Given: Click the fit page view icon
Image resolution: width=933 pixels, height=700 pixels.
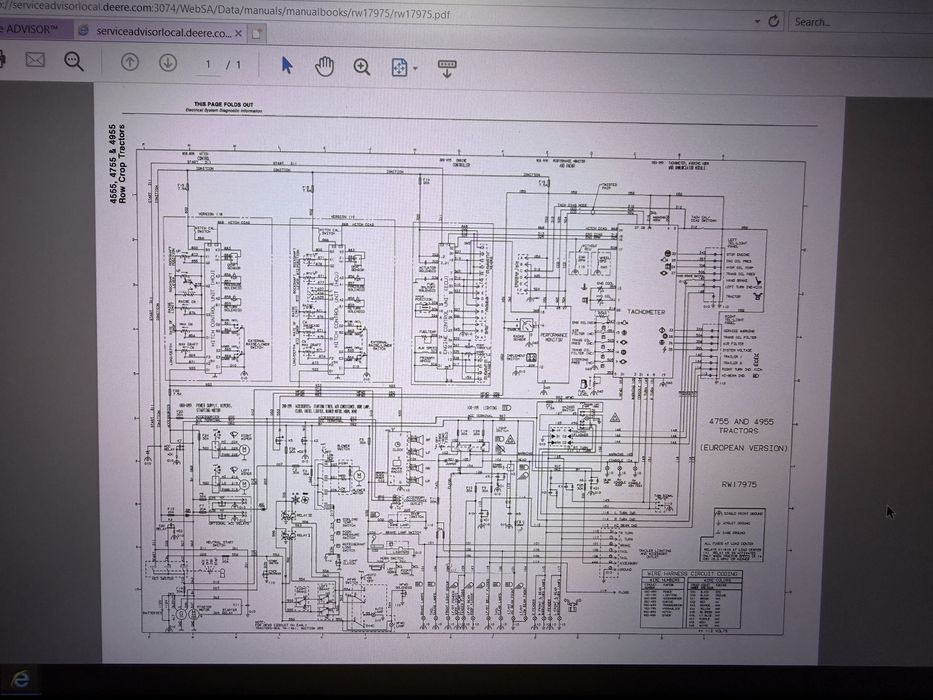Looking at the screenshot, I should coord(399,67).
